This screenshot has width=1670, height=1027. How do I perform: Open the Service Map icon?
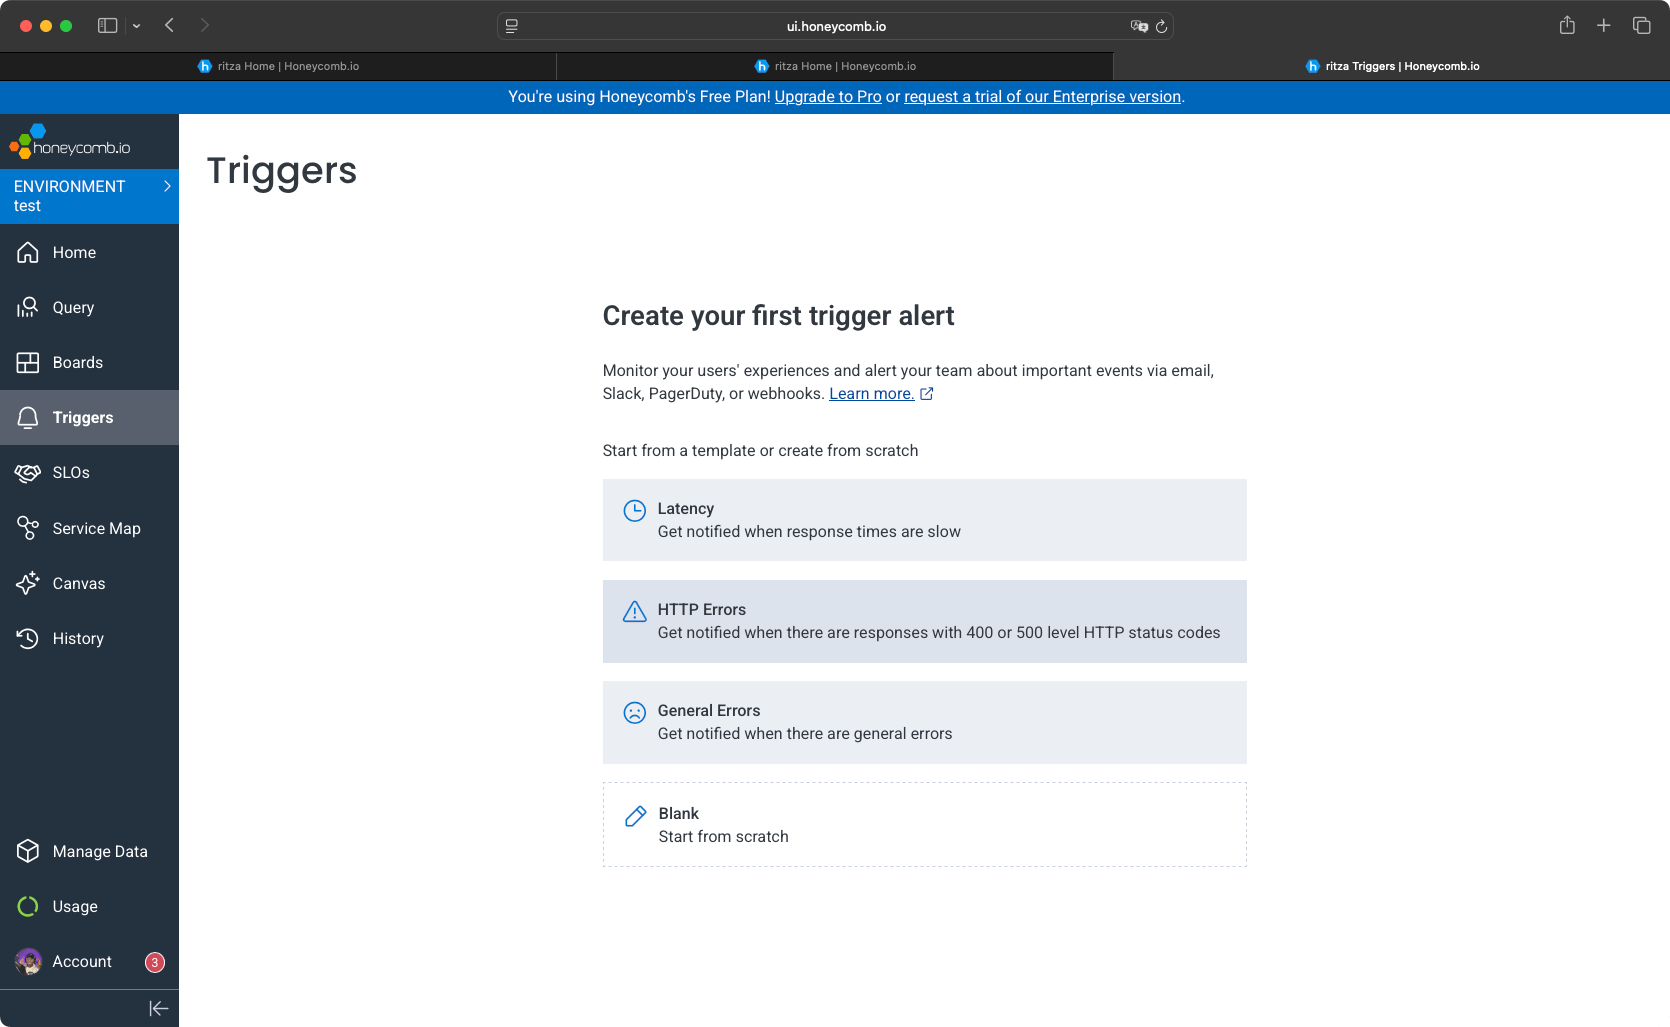tap(27, 528)
